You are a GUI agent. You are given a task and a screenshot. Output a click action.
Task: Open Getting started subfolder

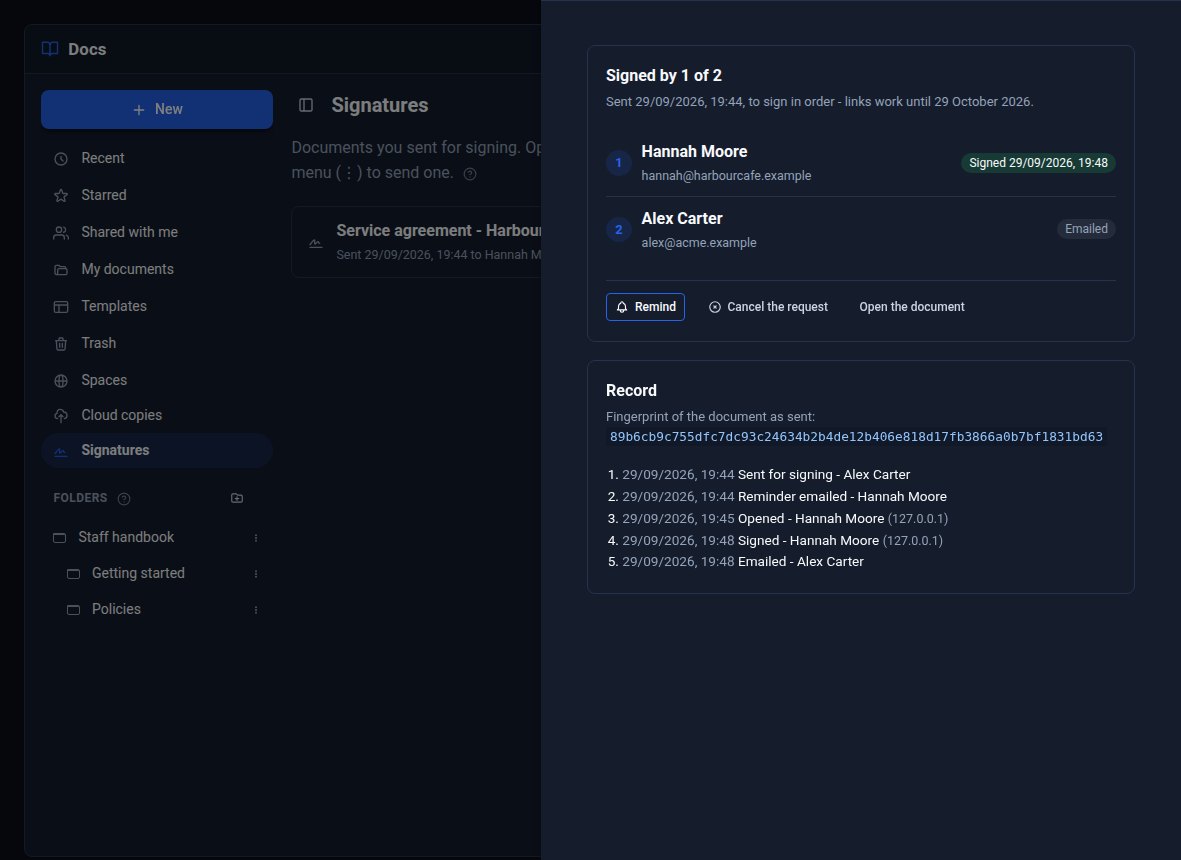click(138, 573)
